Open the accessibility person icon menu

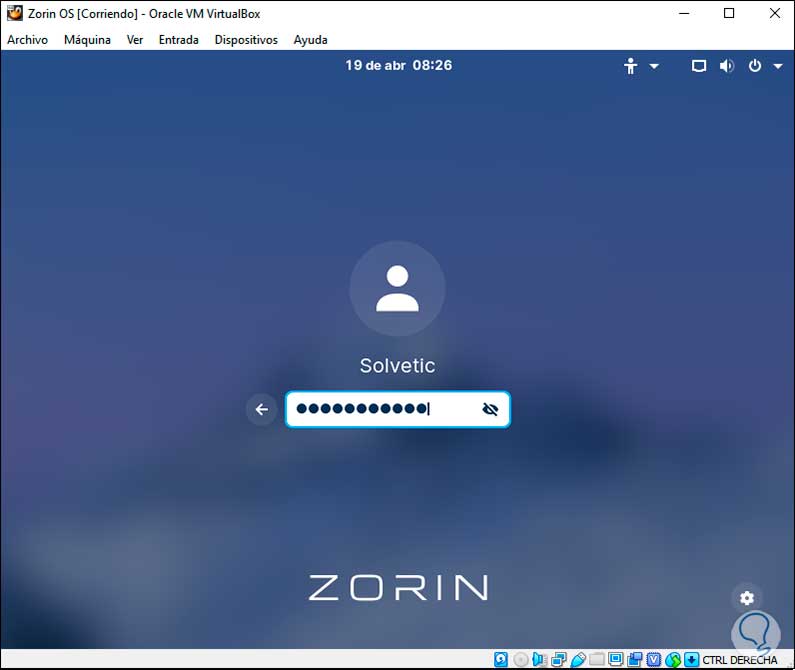point(631,66)
